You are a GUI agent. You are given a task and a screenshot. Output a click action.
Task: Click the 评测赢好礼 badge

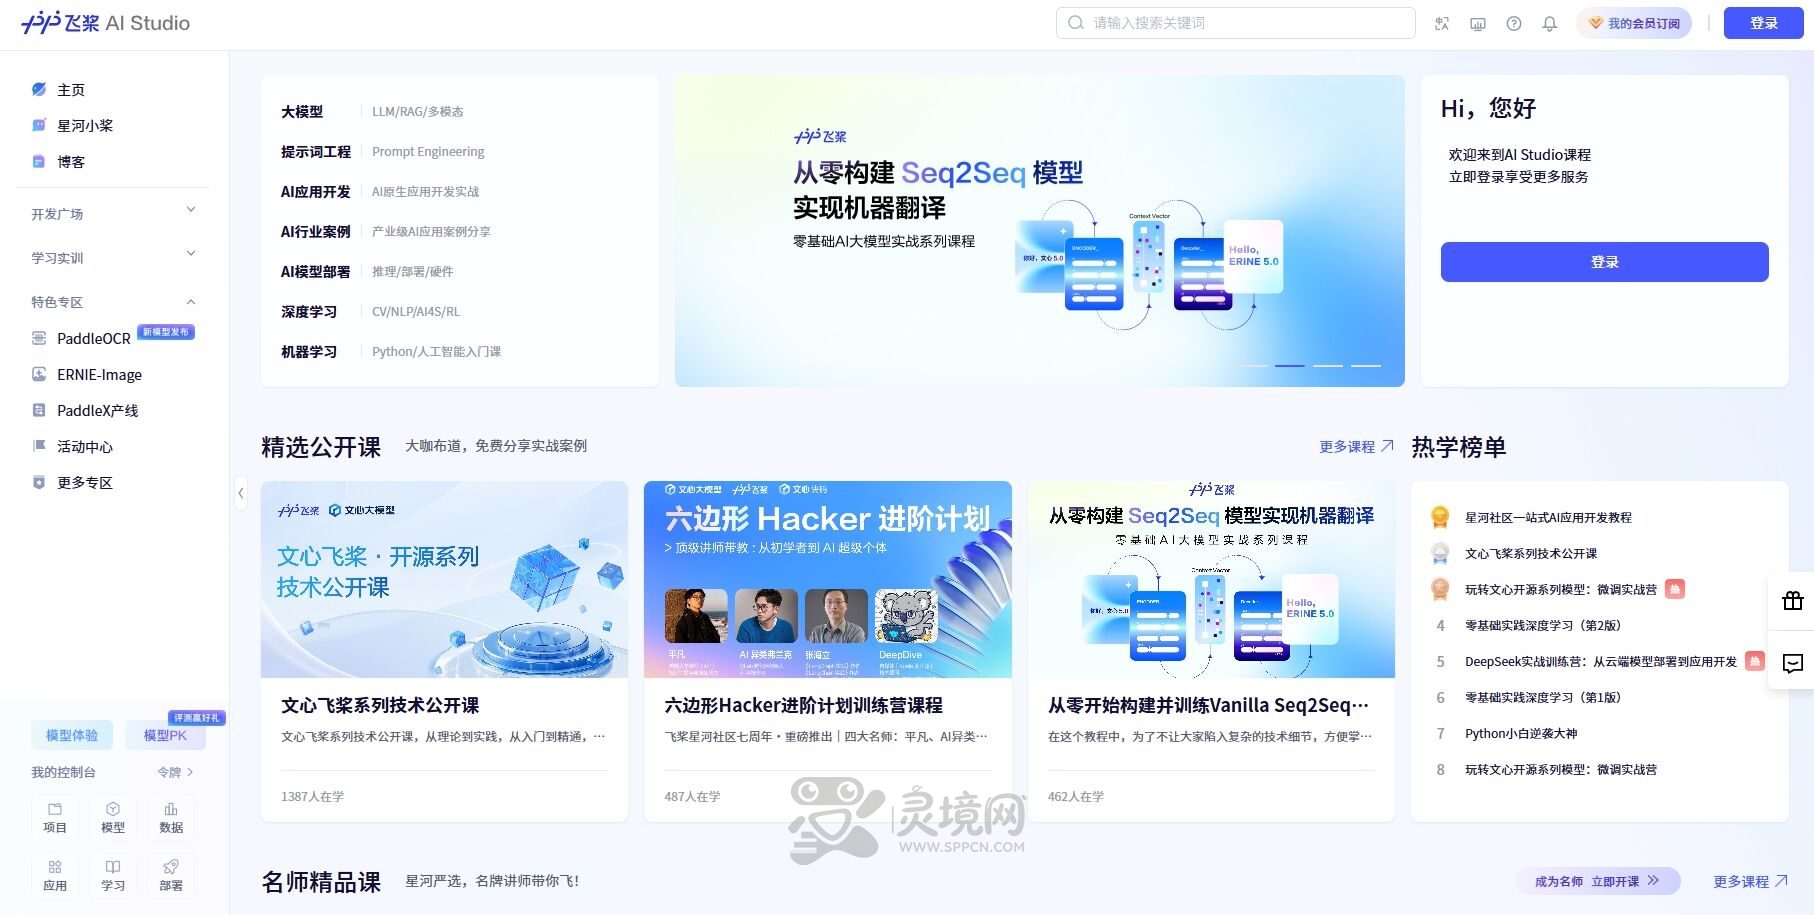click(x=197, y=718)
